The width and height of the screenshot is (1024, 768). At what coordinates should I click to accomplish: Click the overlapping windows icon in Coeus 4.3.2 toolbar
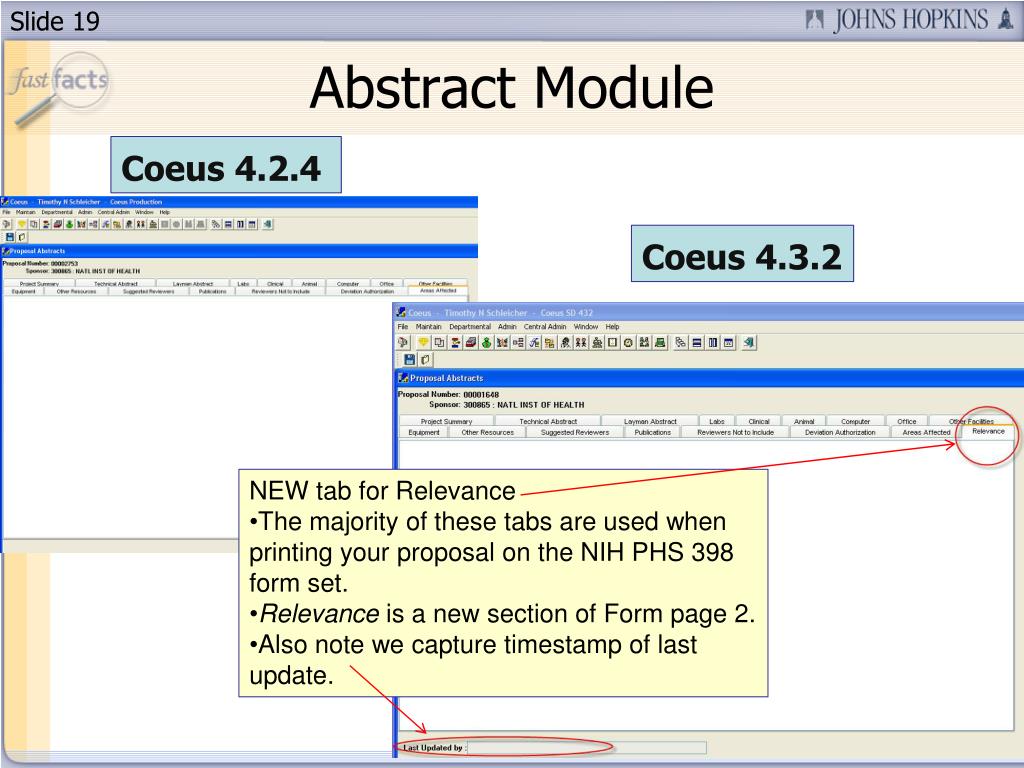(x=439, y=342)
